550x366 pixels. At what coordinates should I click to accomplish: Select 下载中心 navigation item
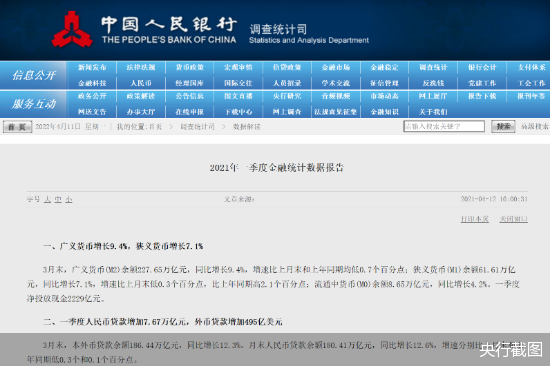[238, 112]
